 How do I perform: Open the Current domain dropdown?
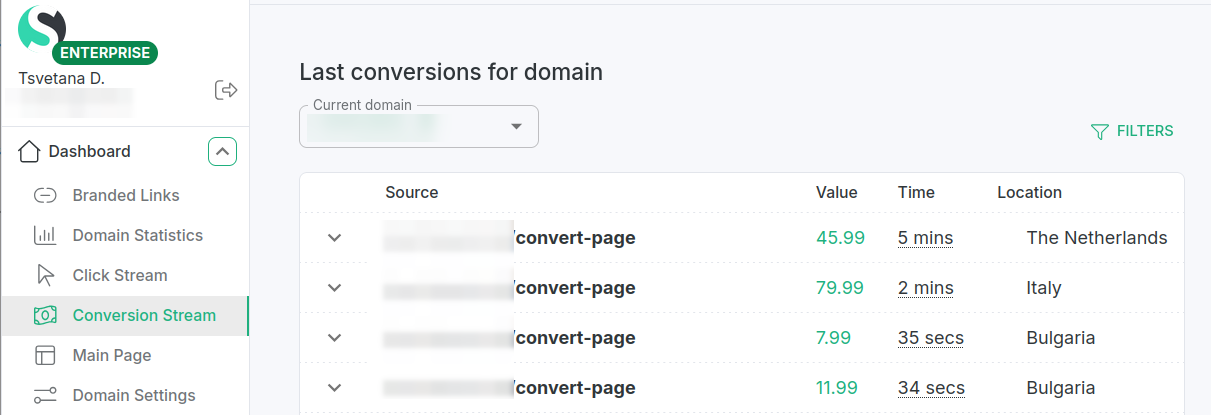coord(517,126)
